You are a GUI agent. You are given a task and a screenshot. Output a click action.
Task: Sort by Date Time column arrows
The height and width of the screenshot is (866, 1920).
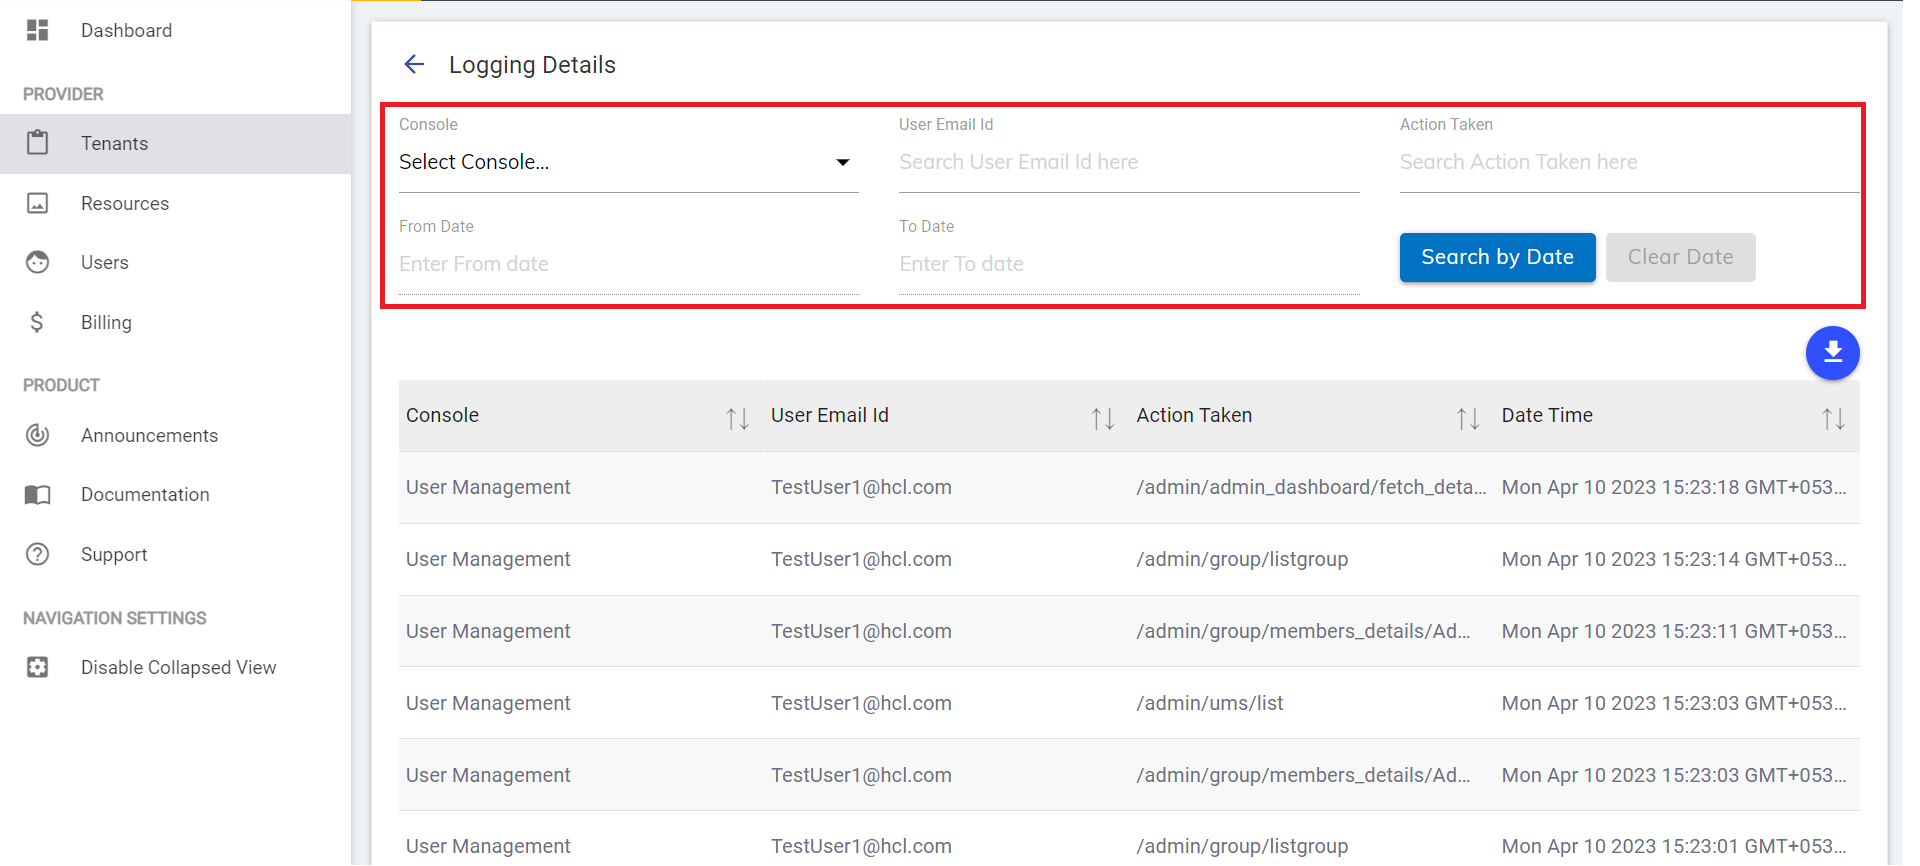[x=1832, y=418]
